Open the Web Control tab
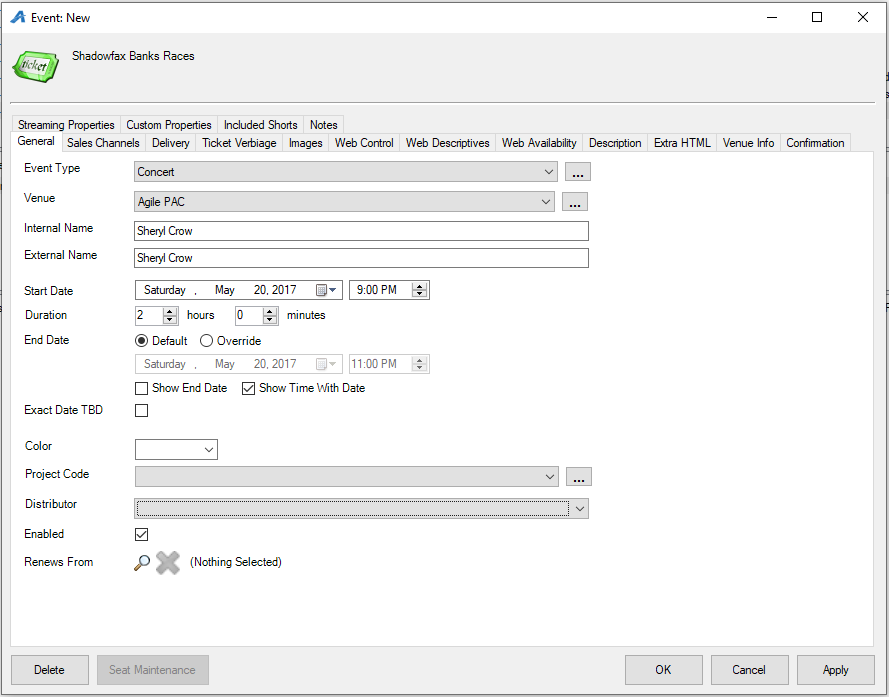889x697 pixels. [x=364, y=143]
